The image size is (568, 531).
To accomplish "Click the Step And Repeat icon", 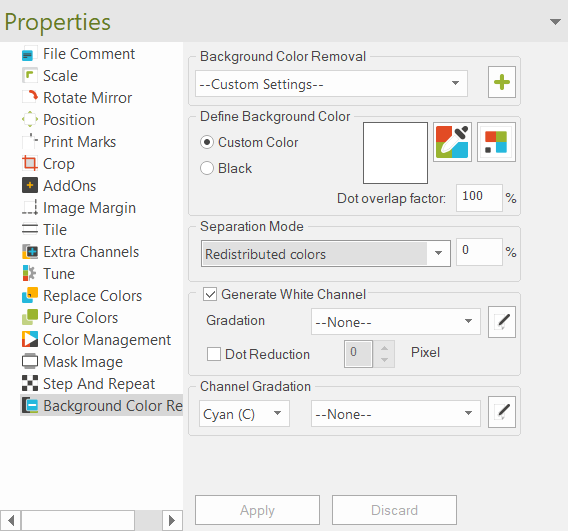I will (30, 383).
